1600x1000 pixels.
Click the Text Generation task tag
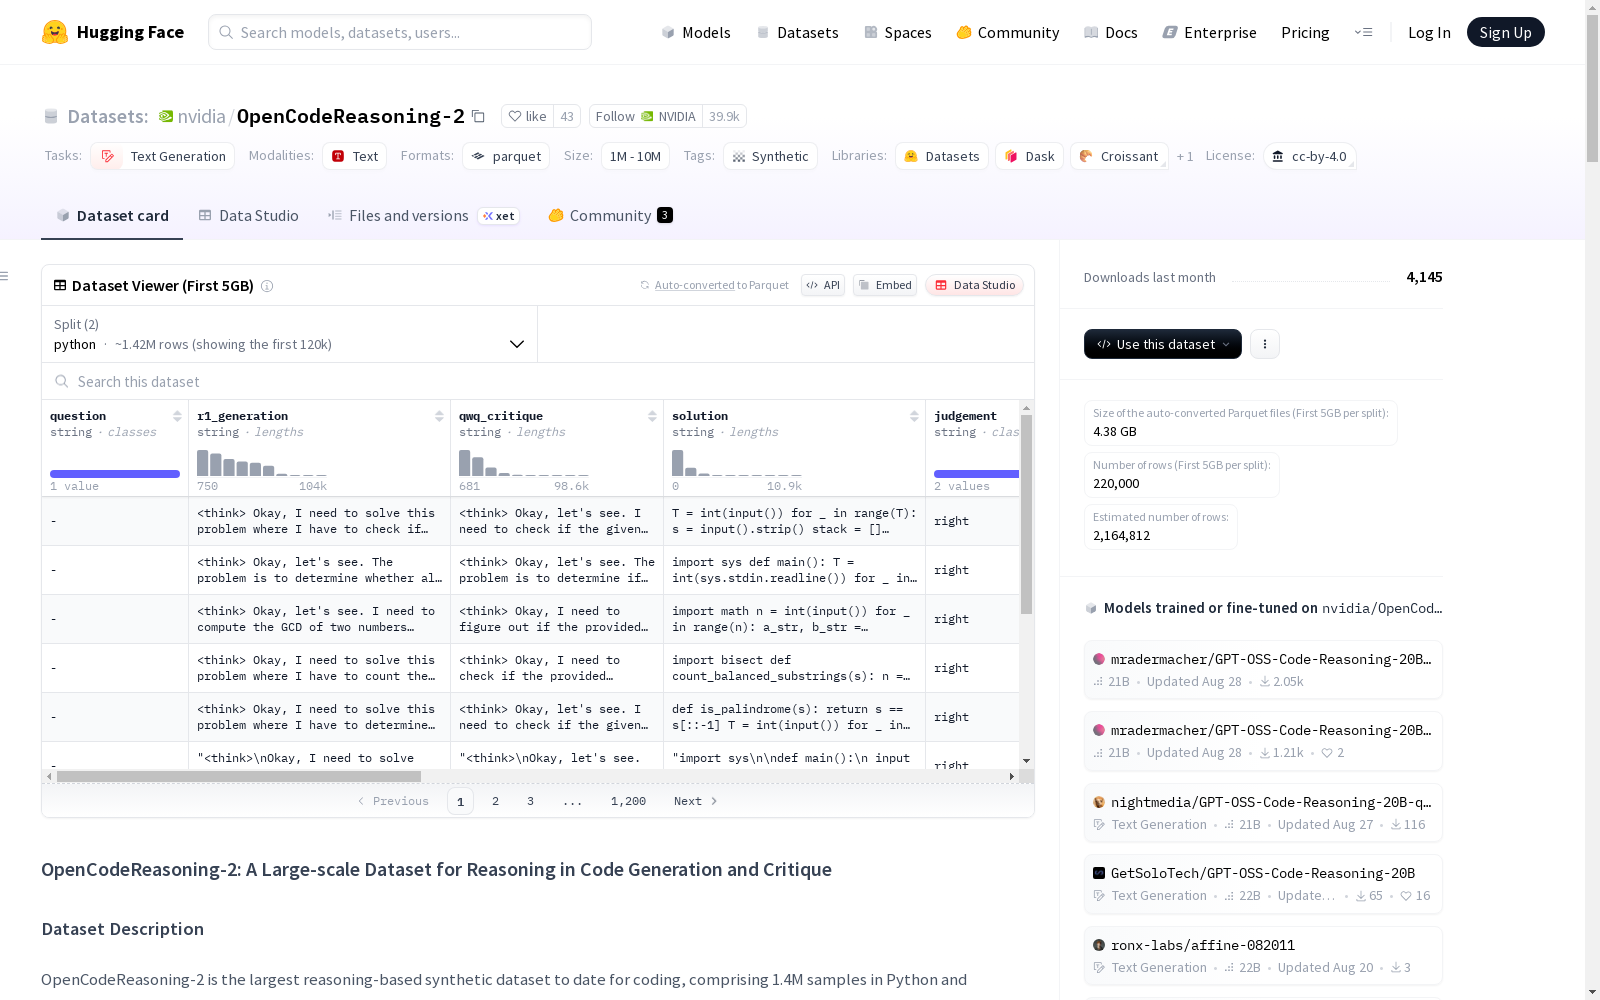pos(163,156)
